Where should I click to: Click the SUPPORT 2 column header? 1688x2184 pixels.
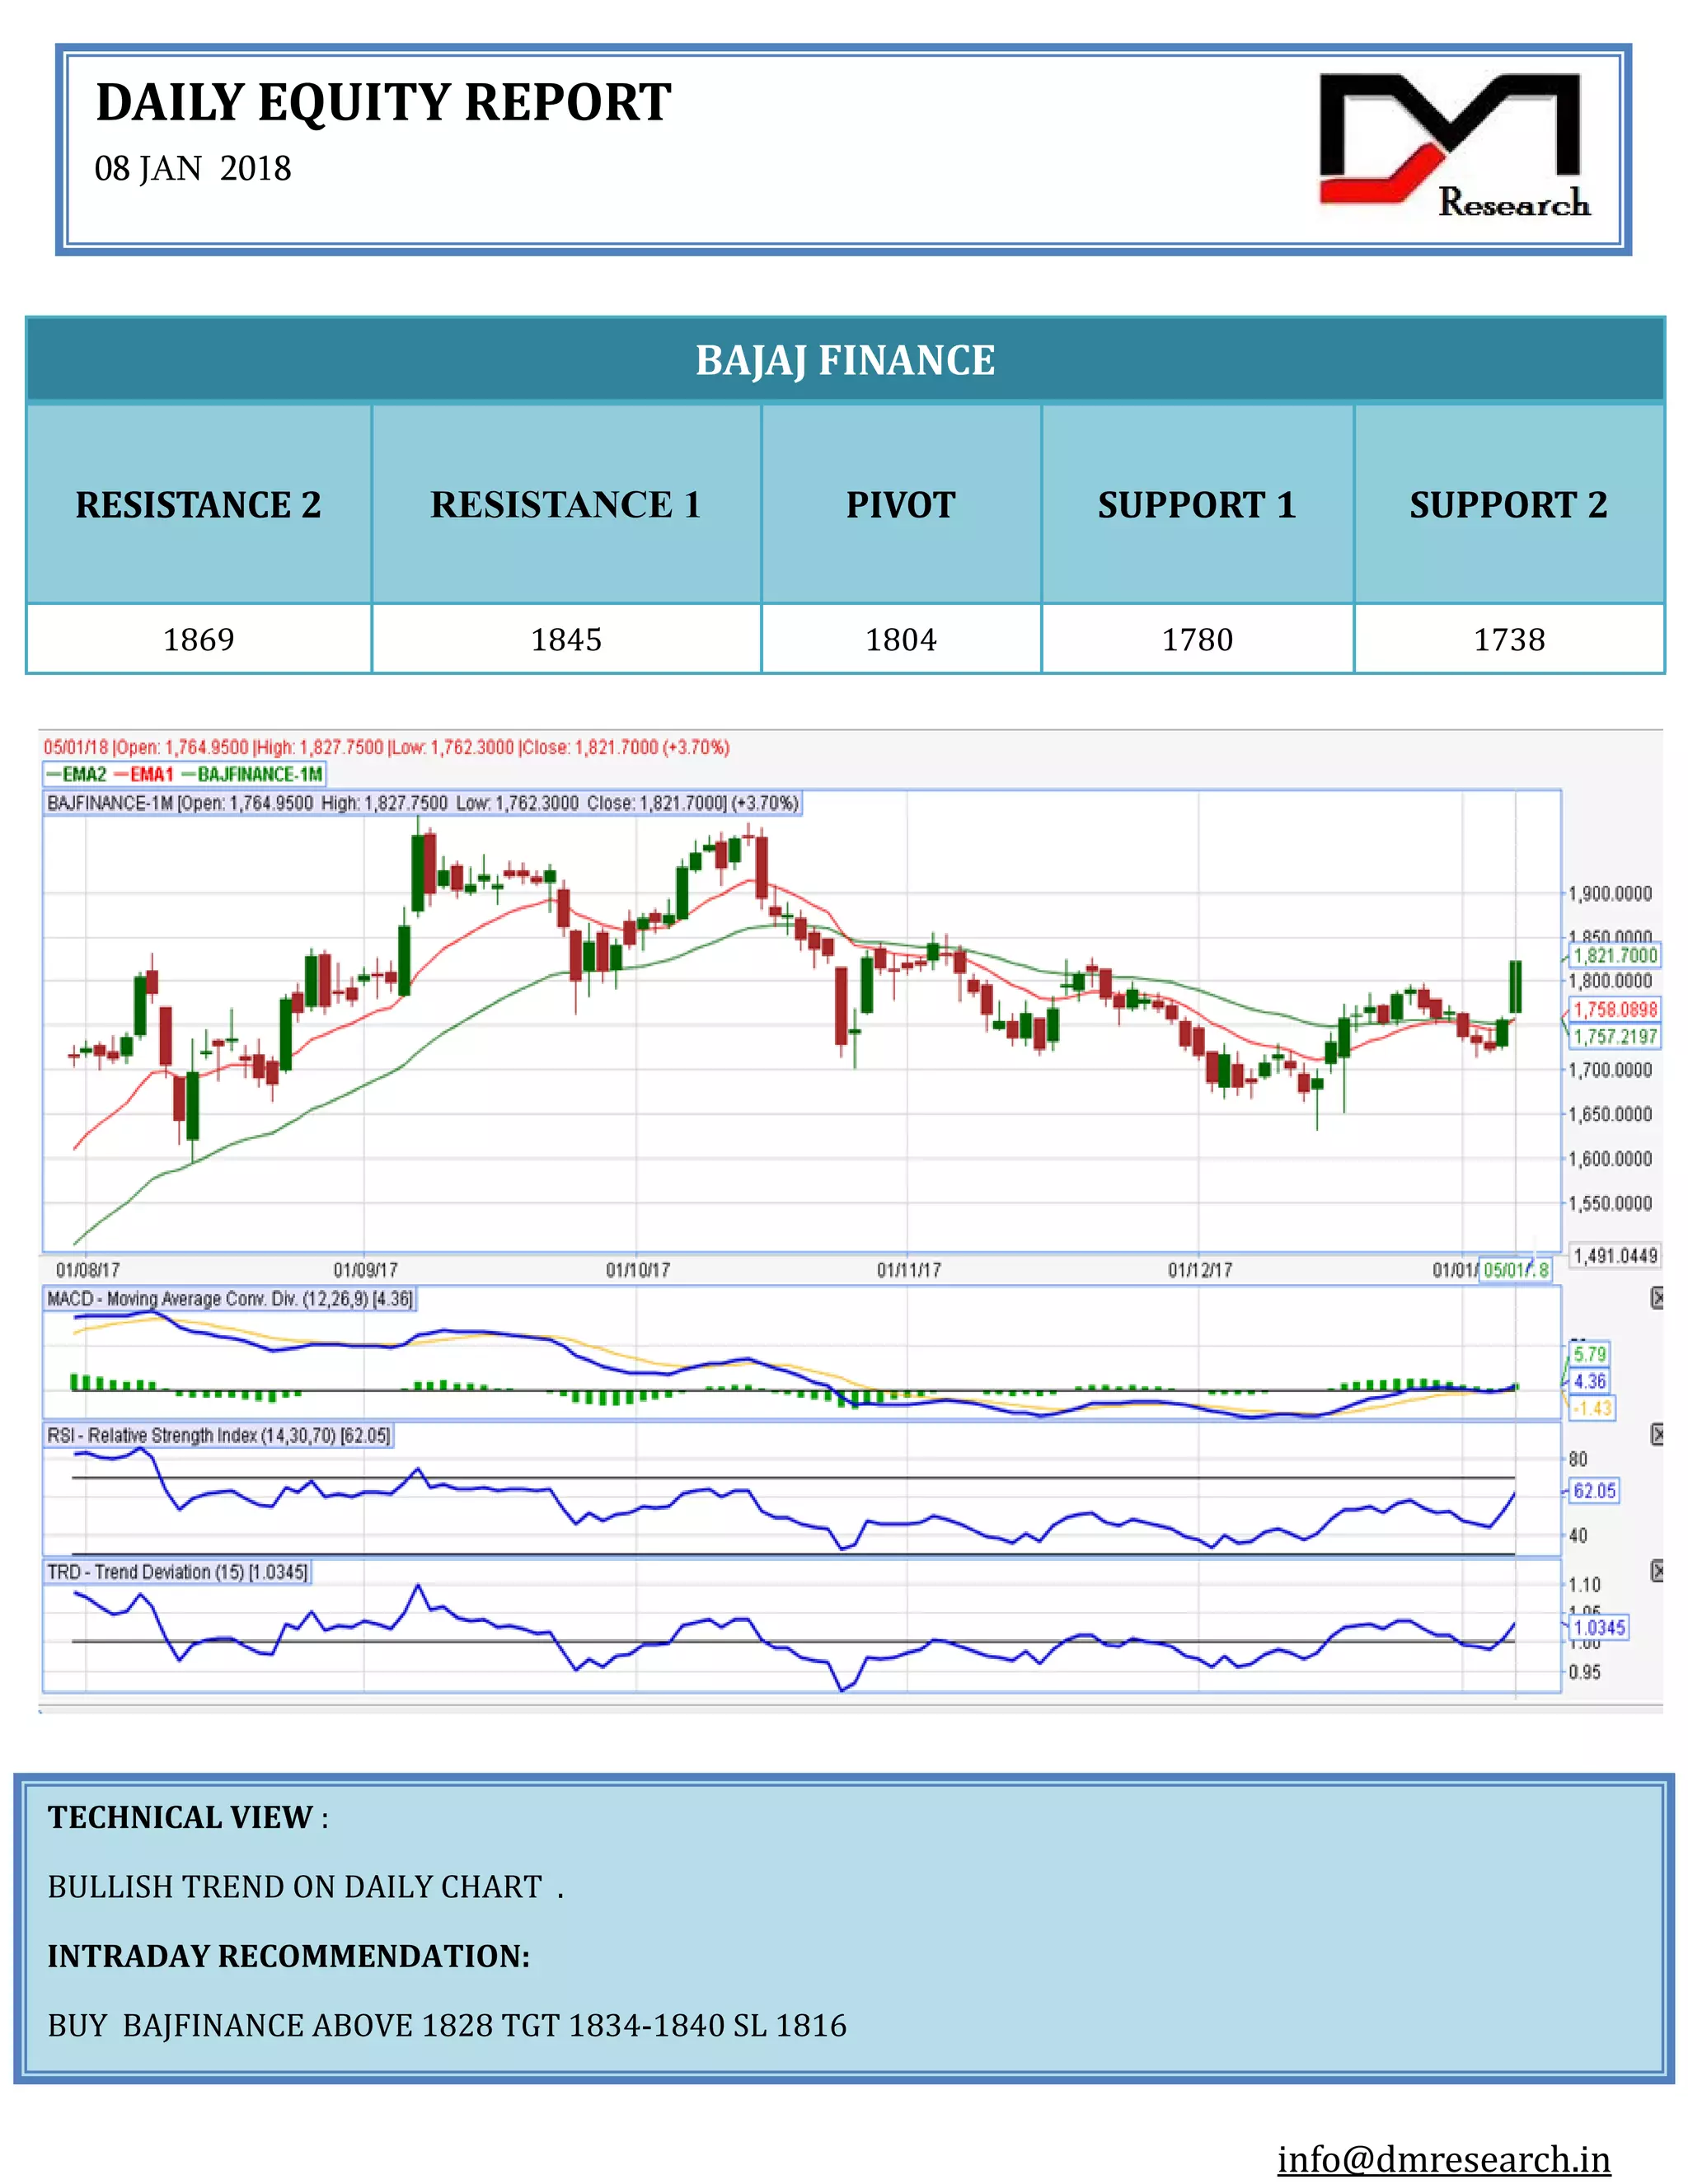click(x=1509, y=504)
